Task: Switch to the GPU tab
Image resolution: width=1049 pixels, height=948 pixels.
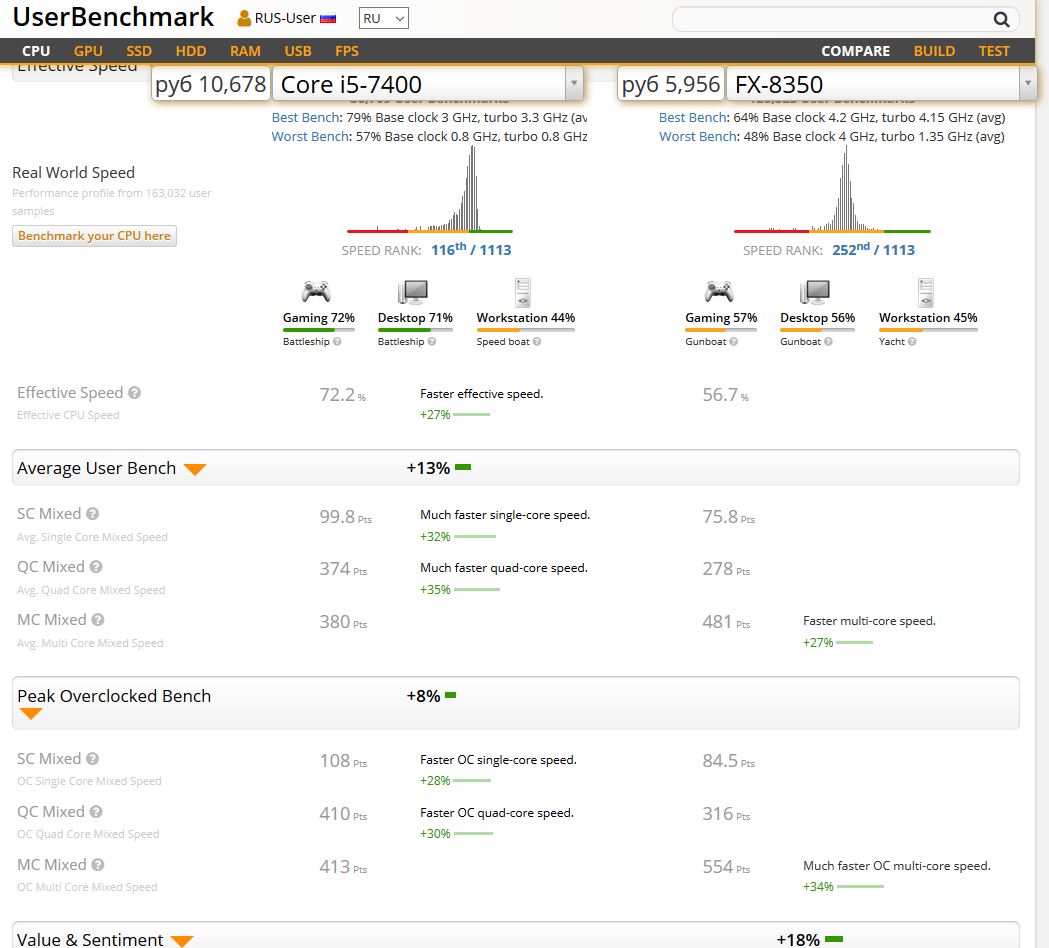Action: pos(88,51)
